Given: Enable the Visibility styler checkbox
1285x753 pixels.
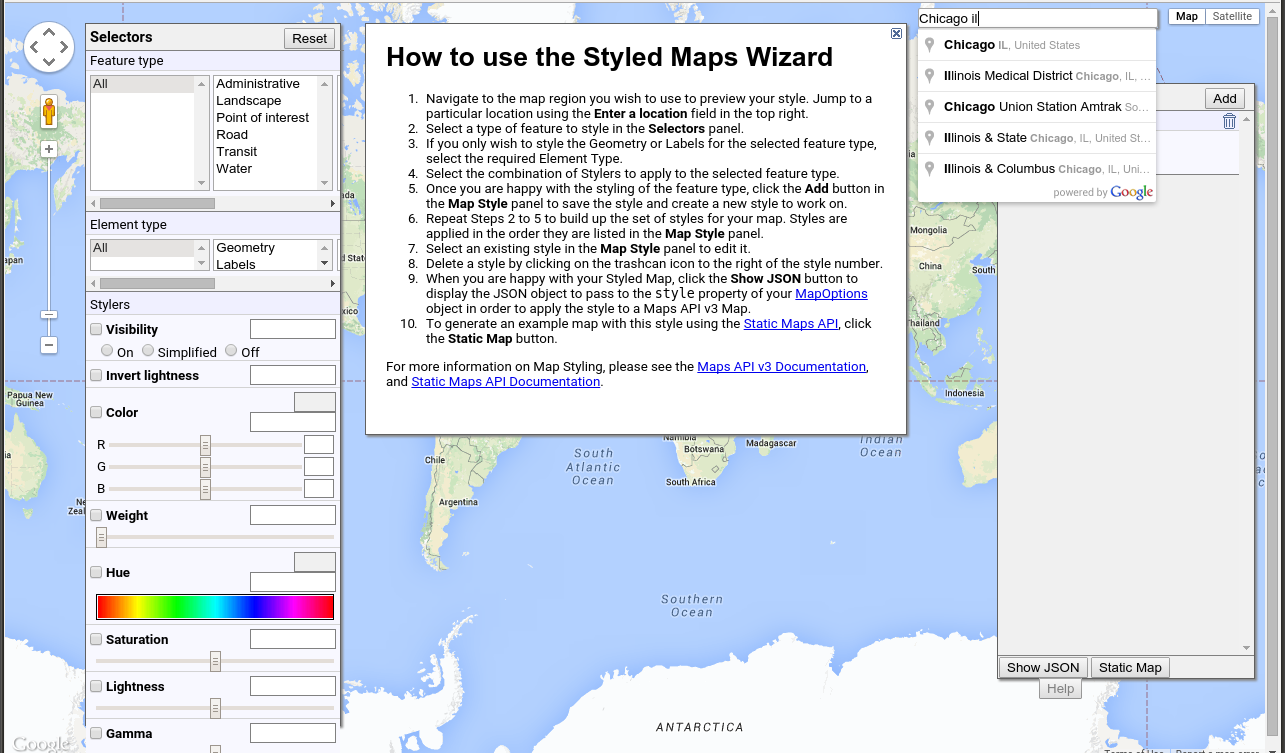Looking at the screenshot, I should click(x=96, y=329).
